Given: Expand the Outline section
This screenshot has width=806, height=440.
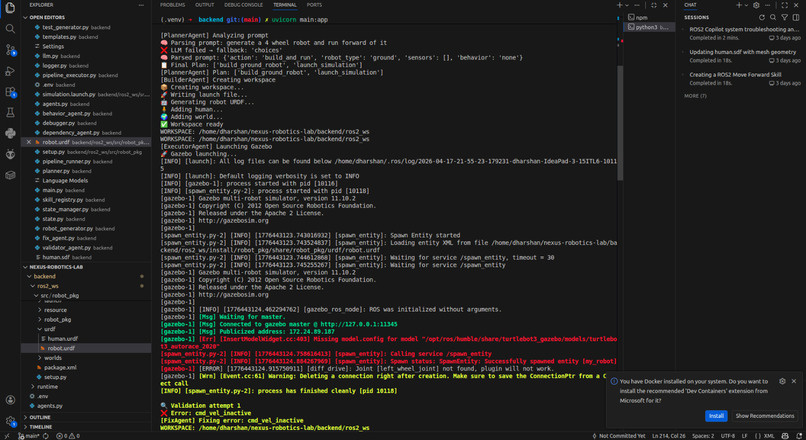Looking at the screenshot, I should 86,417.
